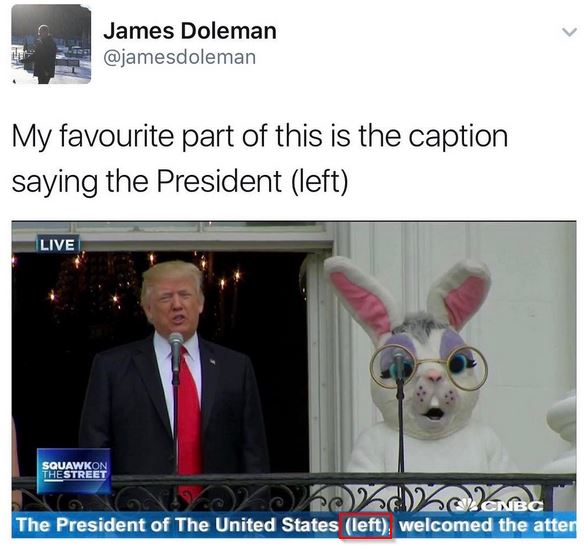Click the flag pin on the suit lapel
The width and height of the screenshot is (584, 546).
(x=212, y=361)
